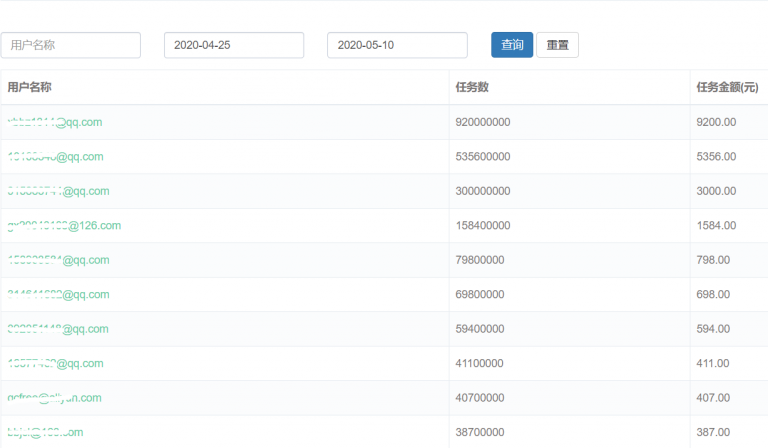Open user email link in the 698.00 row
This screenshot has width=768, height=448.
click(58, 295)
